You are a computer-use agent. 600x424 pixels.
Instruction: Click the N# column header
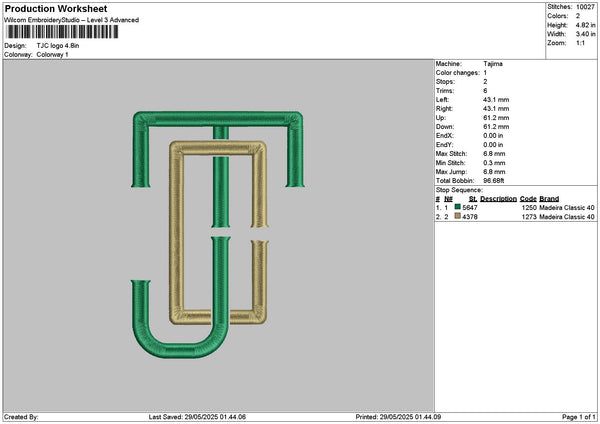[448, 199]
